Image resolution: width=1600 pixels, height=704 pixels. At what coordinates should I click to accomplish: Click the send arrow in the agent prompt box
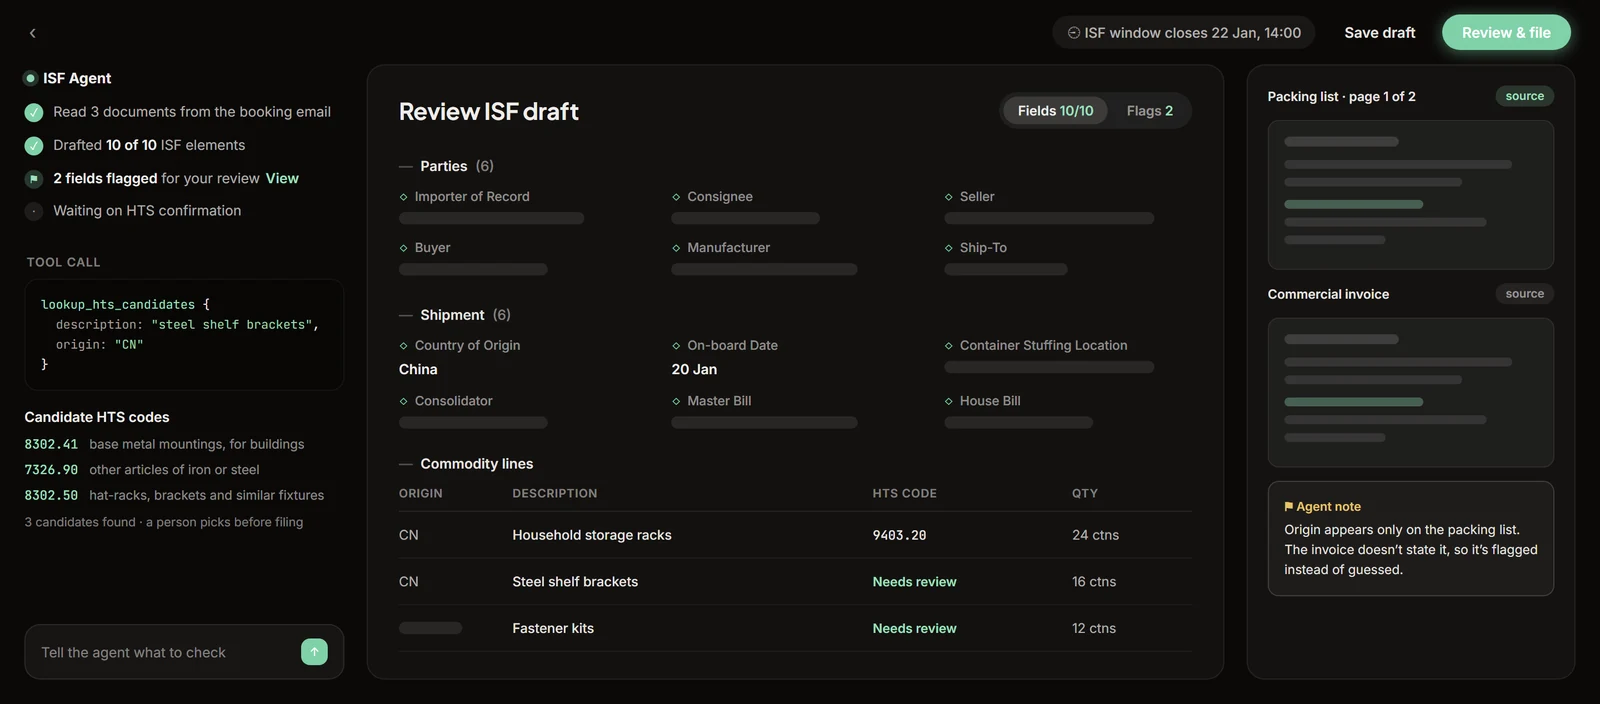pyautogui.click(x=314, y=652)
